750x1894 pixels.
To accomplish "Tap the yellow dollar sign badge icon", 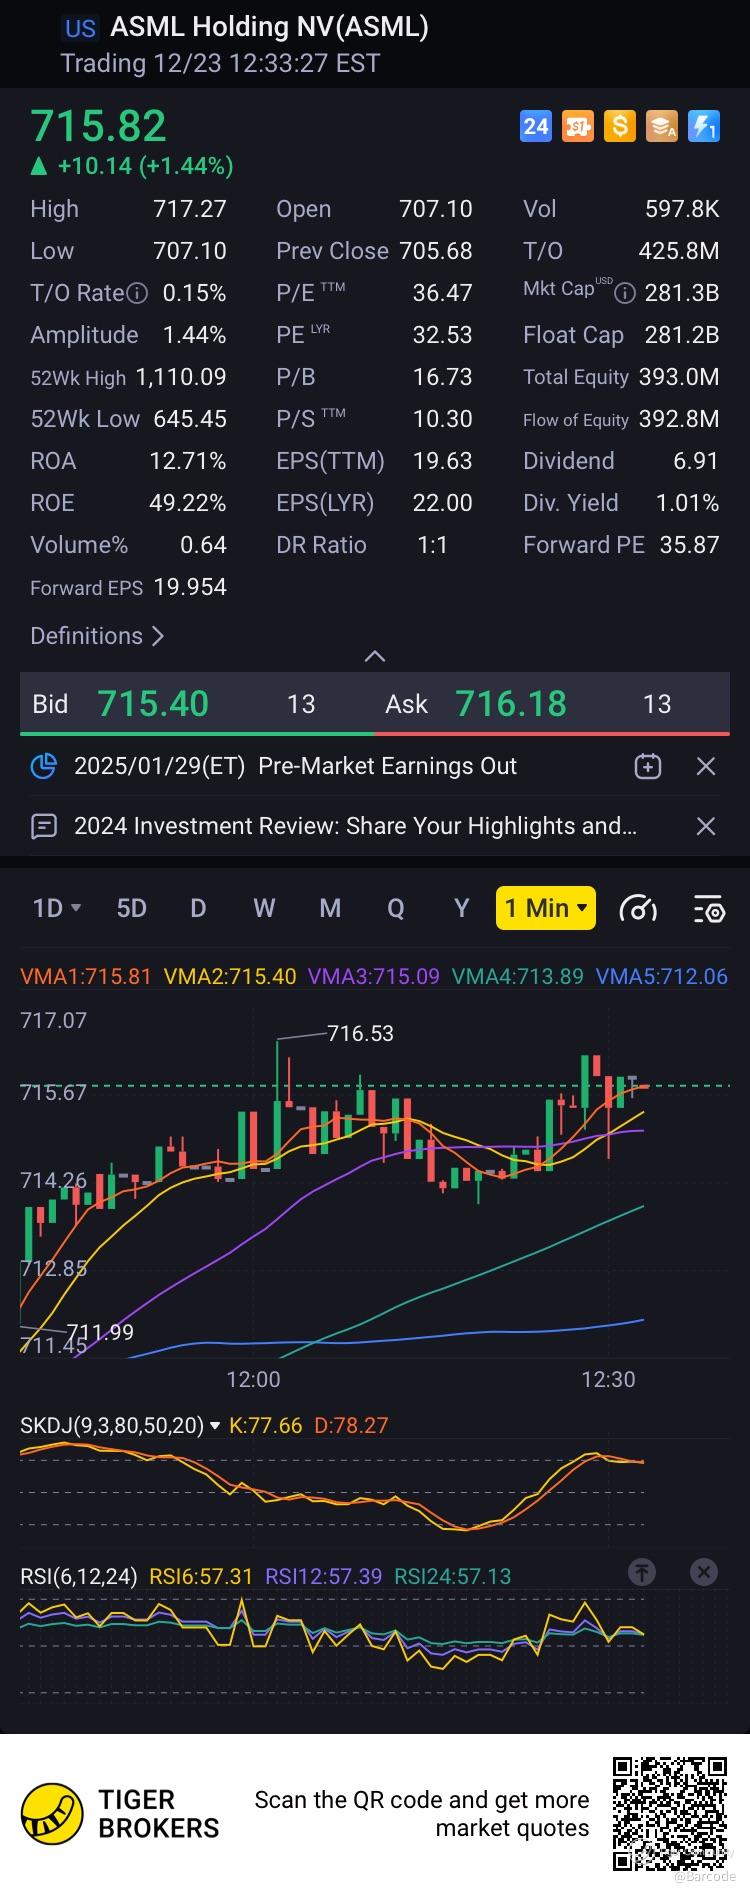I will click(620, 126).
